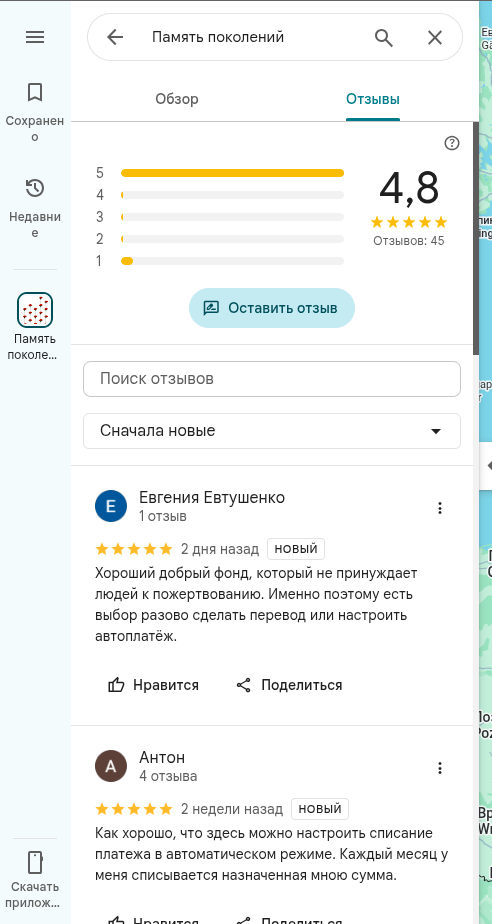
Task: Open Евгения Евтушенко profile avatar
Action: click(111, 506)
